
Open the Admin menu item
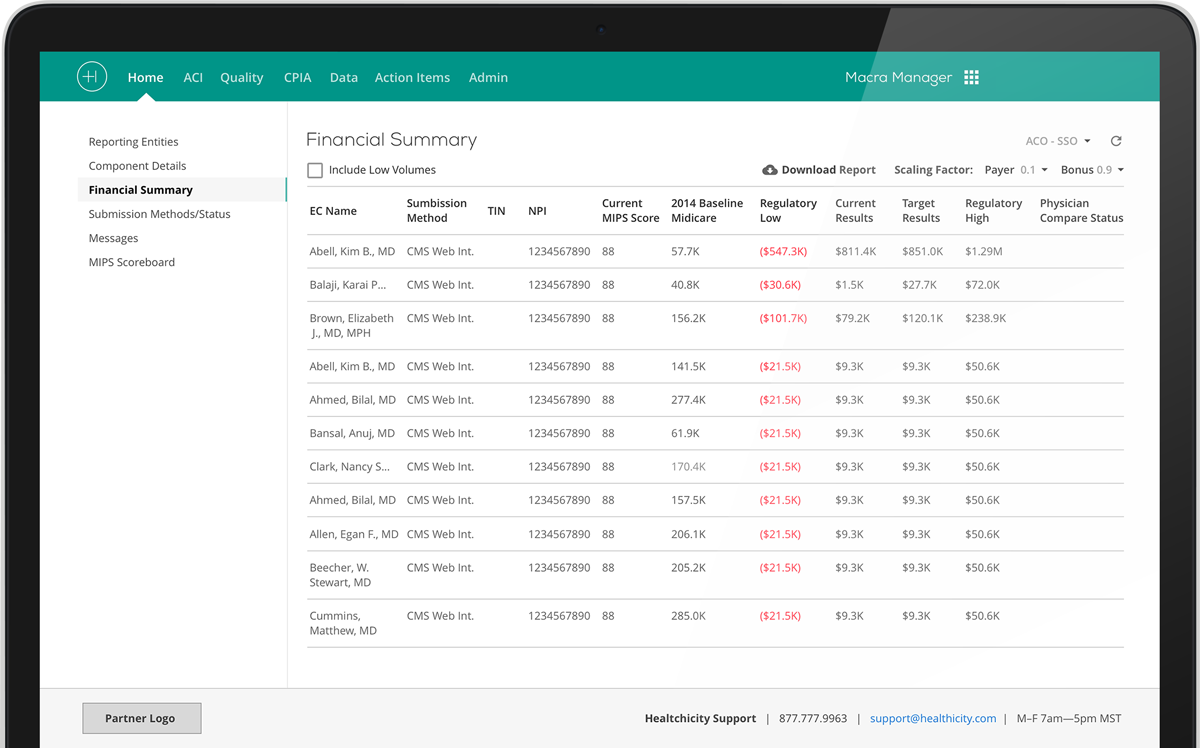coord(488,77)
